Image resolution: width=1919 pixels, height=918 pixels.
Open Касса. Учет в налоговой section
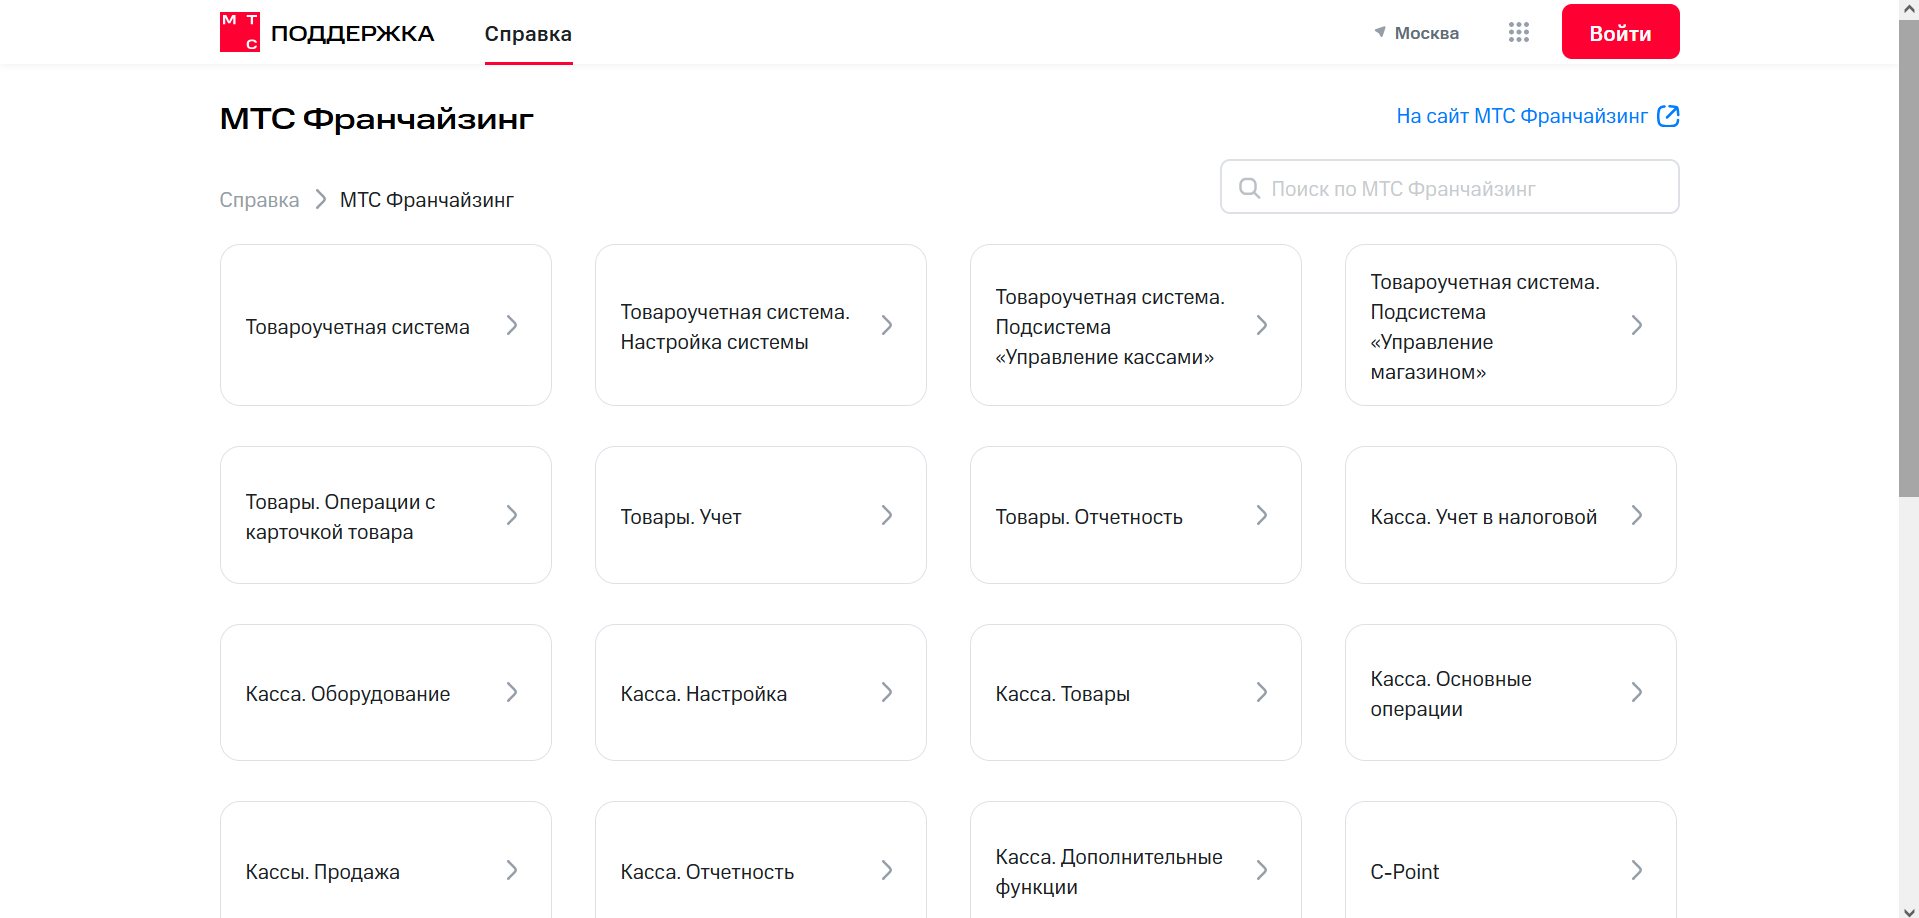click(x=1511, y=515)
